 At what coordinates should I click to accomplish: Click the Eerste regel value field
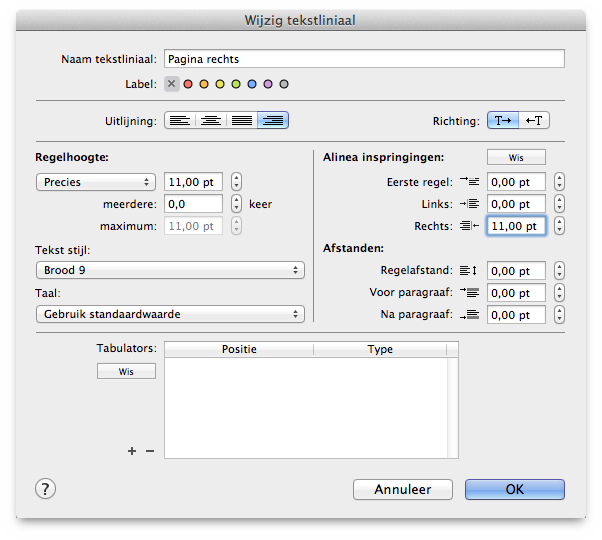[x=516, y=182]
